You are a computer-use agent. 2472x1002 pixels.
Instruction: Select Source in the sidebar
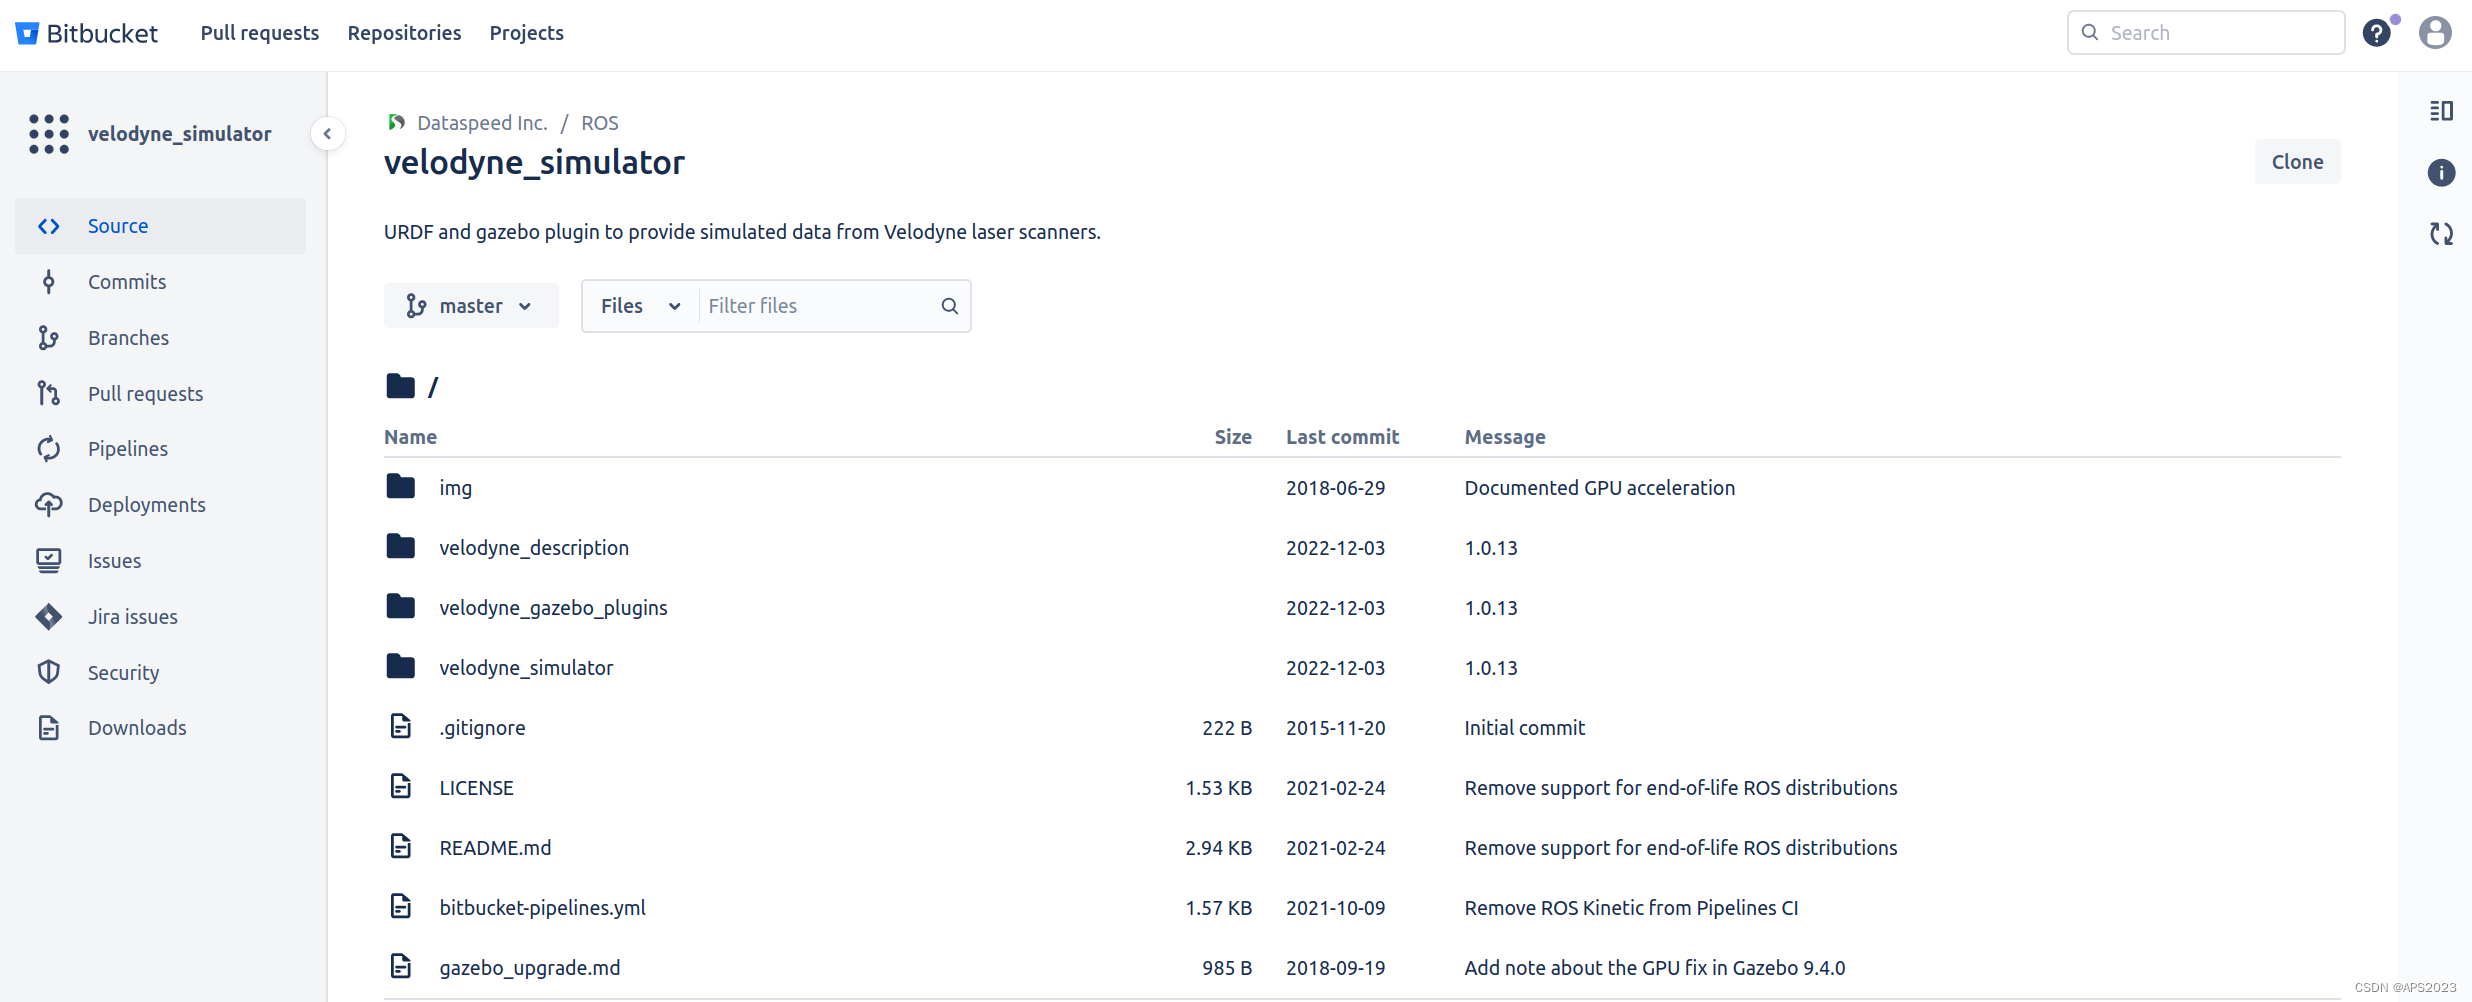pos(160,226)
